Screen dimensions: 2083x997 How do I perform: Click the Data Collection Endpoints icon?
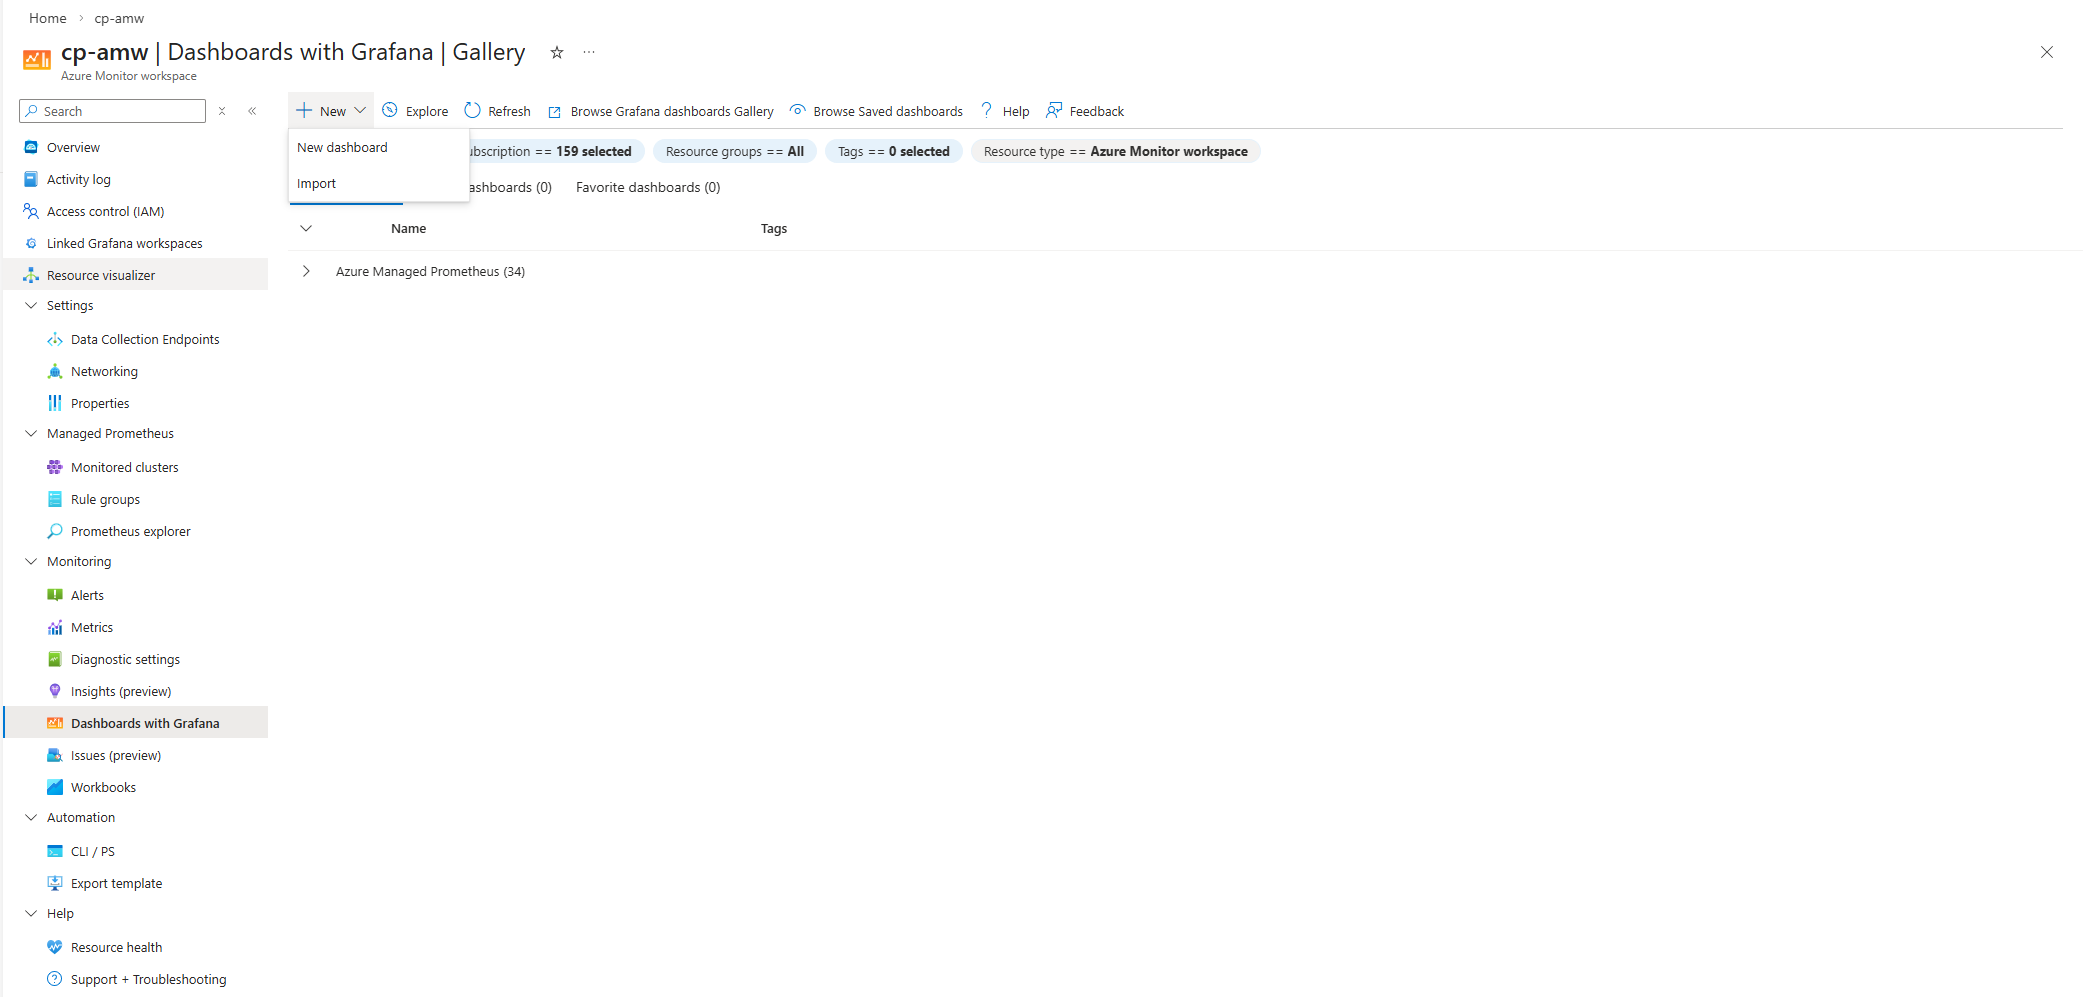(x=55, y=339)
